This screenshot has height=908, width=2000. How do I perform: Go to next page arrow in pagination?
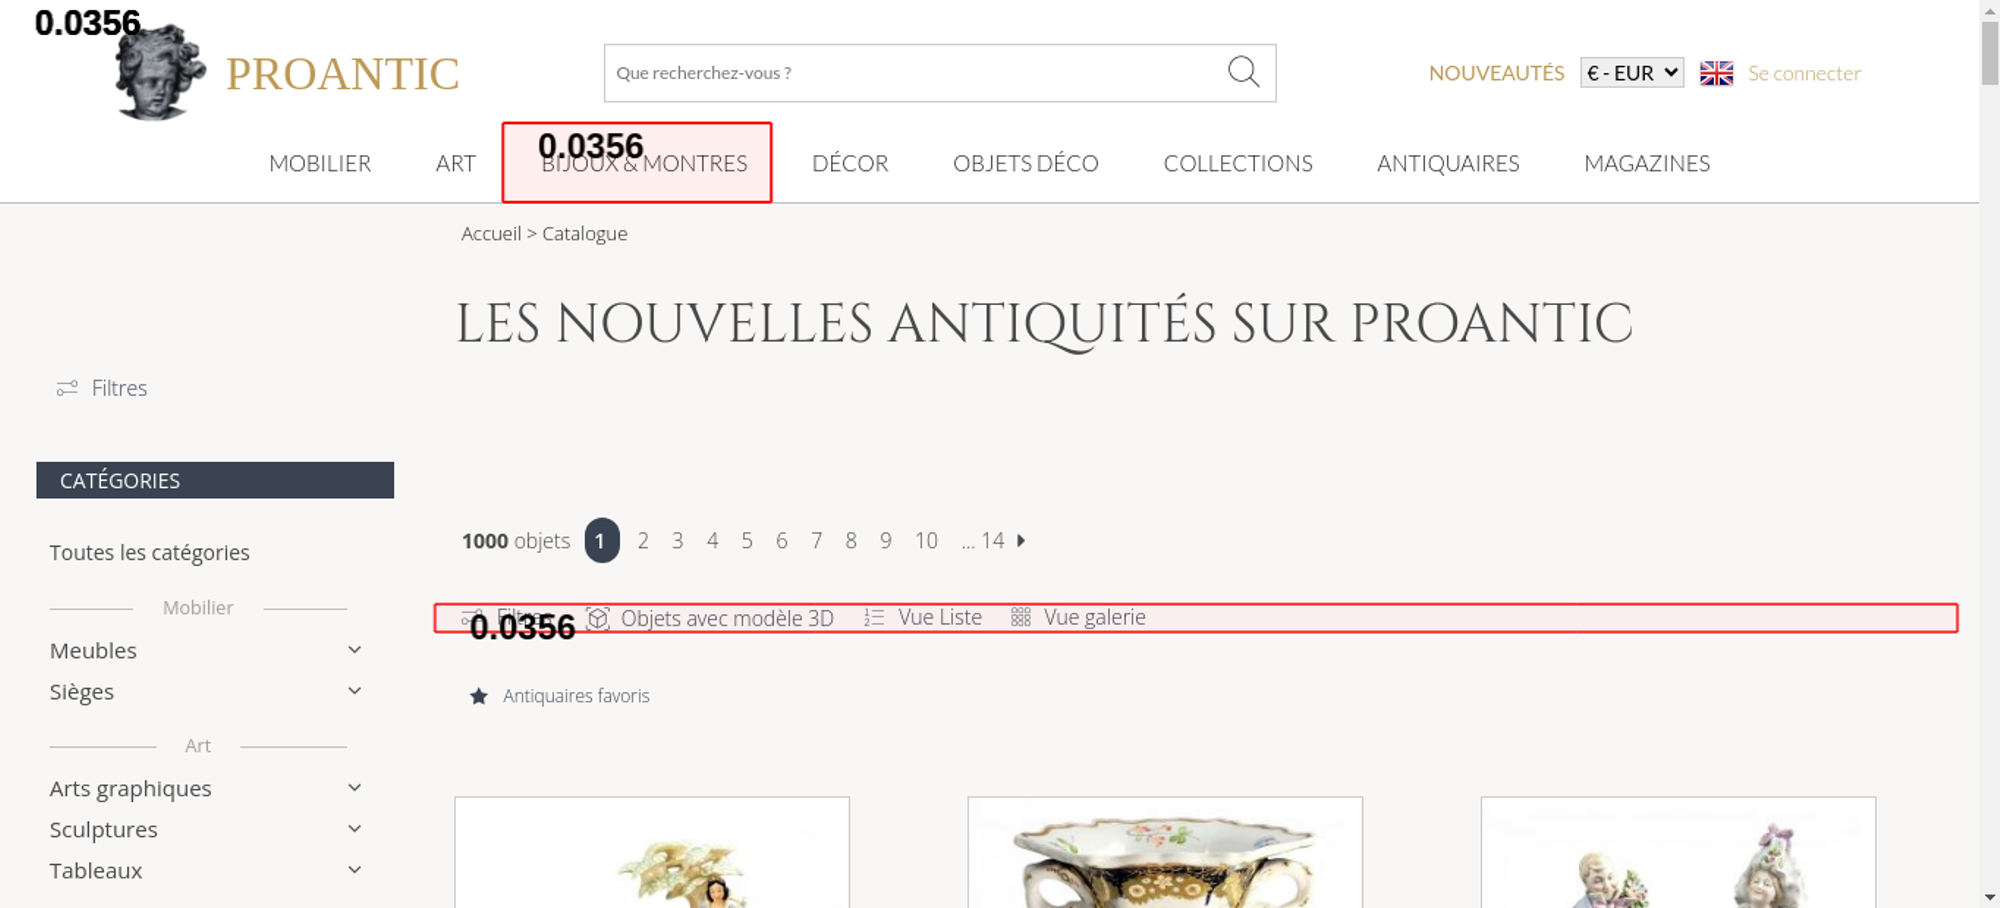1021,541
